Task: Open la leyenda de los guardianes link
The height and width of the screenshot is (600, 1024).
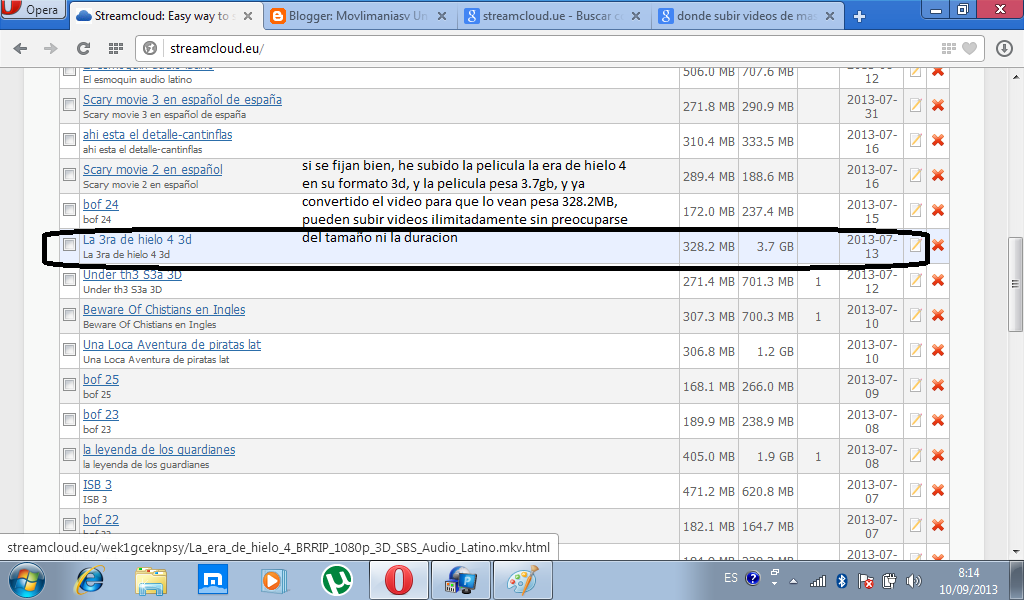Action: point(159,449)
